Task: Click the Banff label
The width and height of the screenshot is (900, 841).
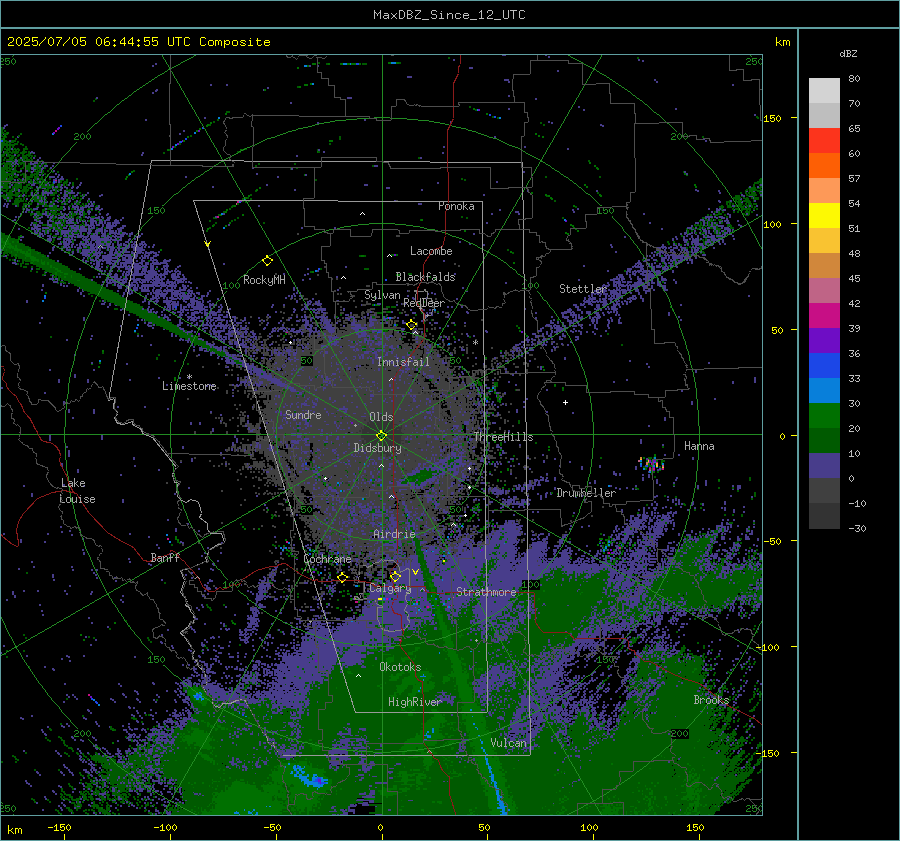Action: pos(165,557)
